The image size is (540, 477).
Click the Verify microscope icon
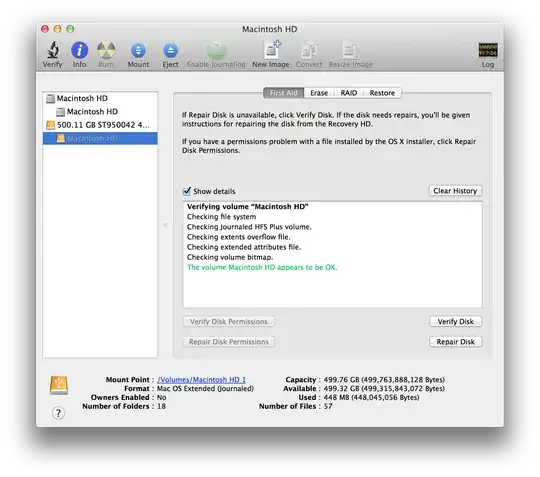[53, 50]
